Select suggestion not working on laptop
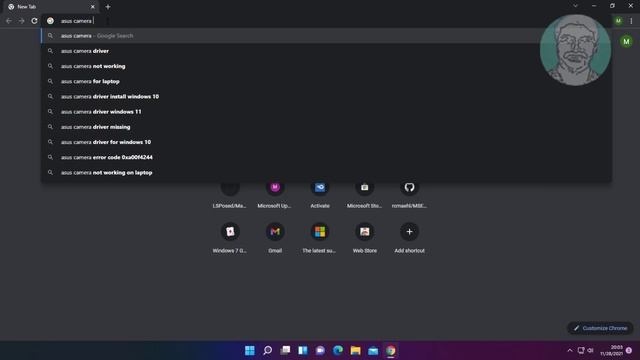Screen dimensions: 640x360 (326, 173)
